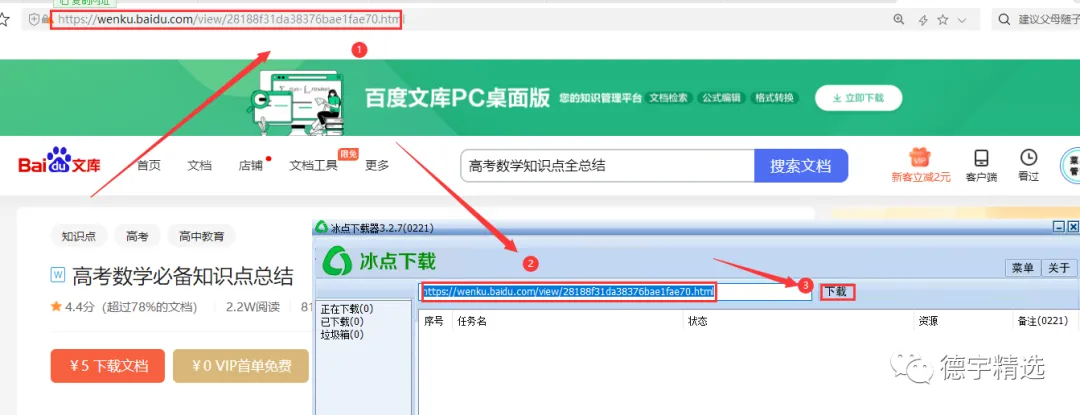Click the lightning speed-mode icon in address bar
This screenshot has height=415, width=1080.
924,21
